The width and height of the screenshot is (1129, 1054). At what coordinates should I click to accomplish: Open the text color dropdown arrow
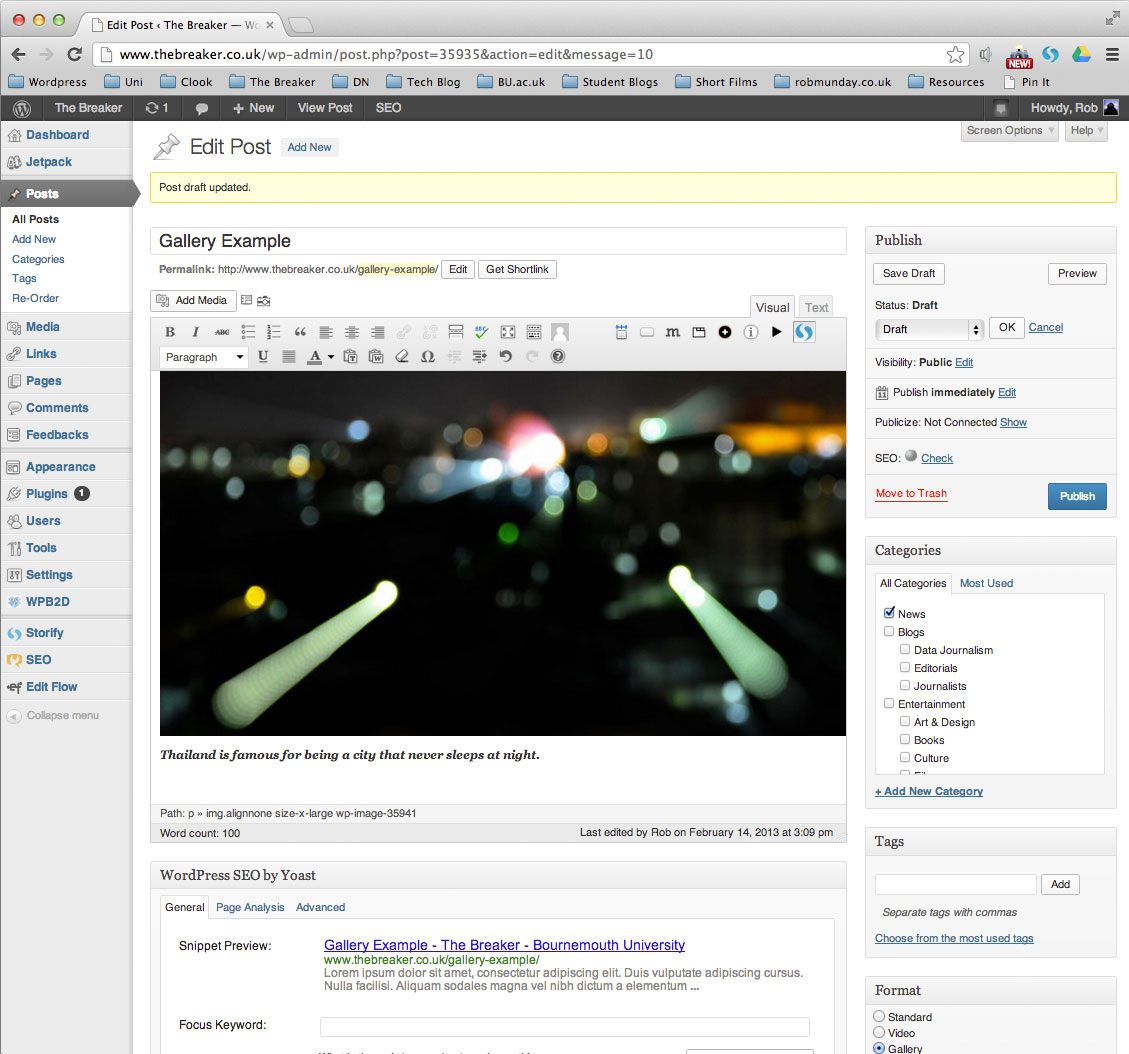[x=331, y=356]
